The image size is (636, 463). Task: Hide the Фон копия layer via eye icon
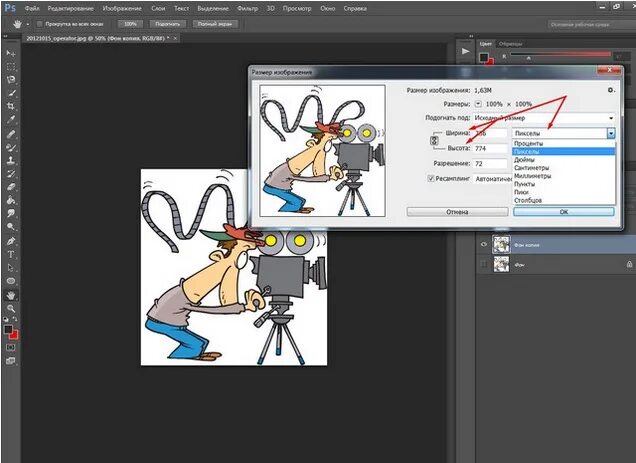tap(483, 245)
